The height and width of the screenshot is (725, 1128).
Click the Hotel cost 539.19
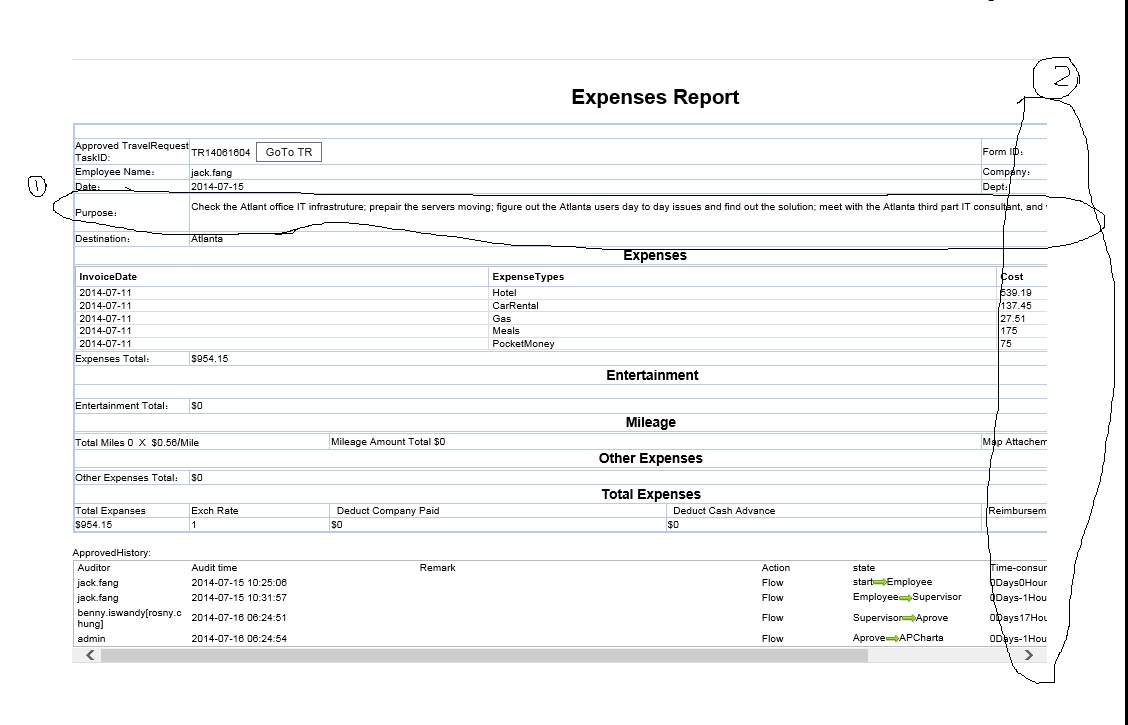coord(1015,293)
